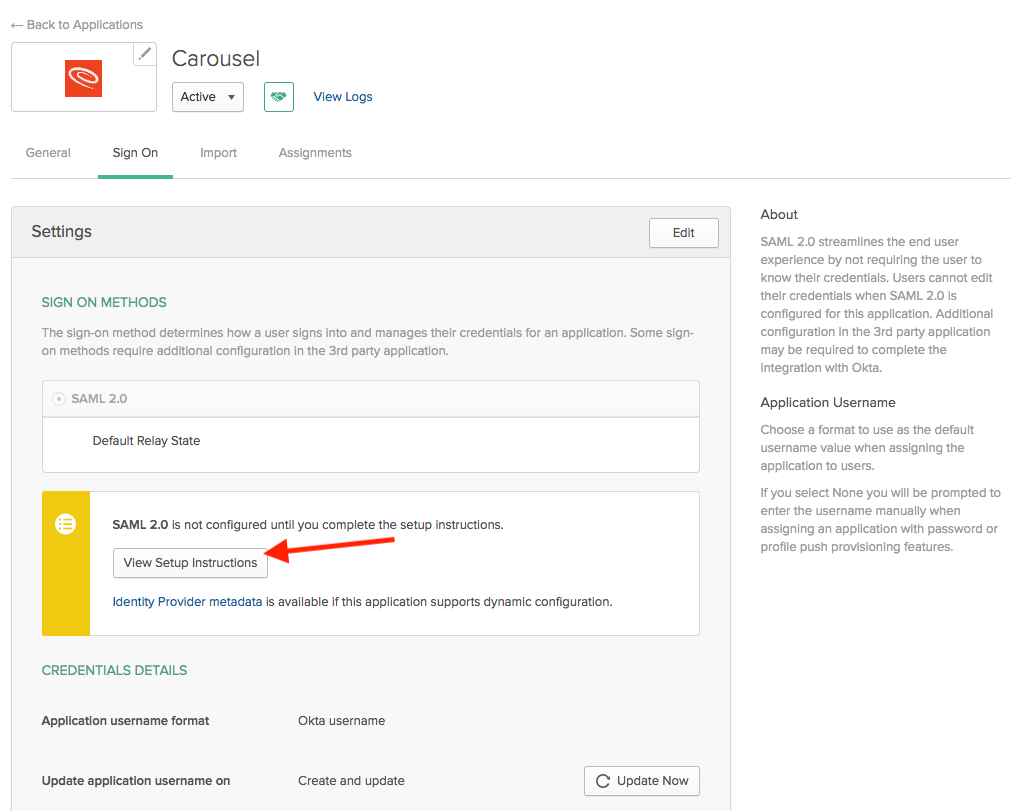This screenshot has height=811, width=1026.
Task: Click the green handshake icon button
Action: point(279,97)
